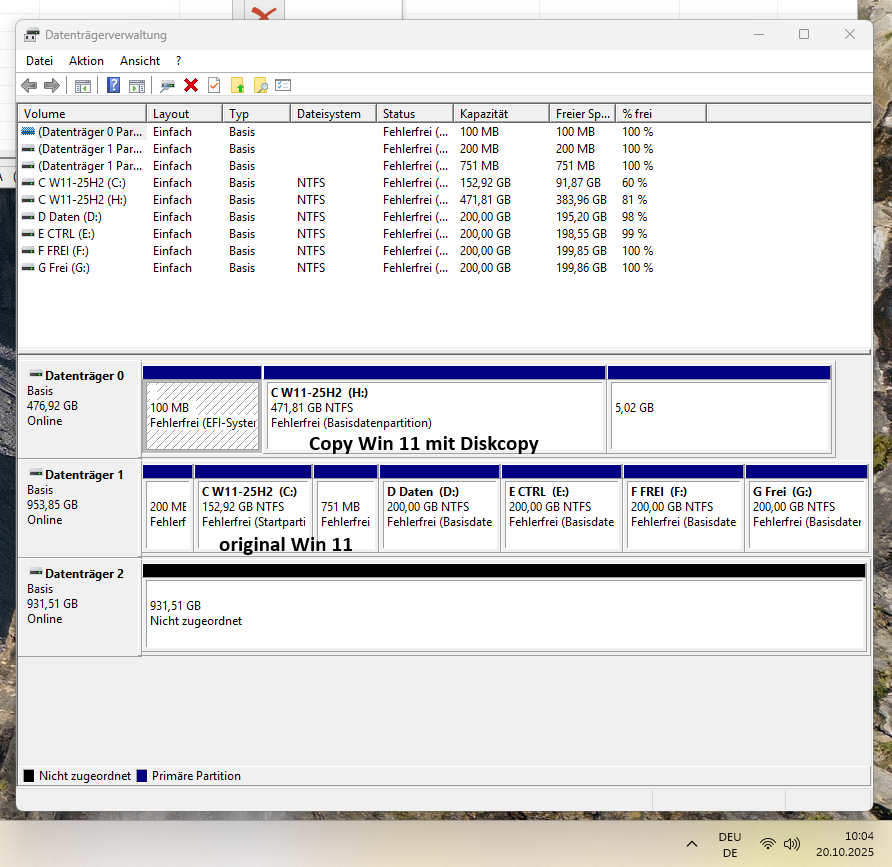
Task: Click the DEU DE language indicator
Action: [x=730, y=845]
